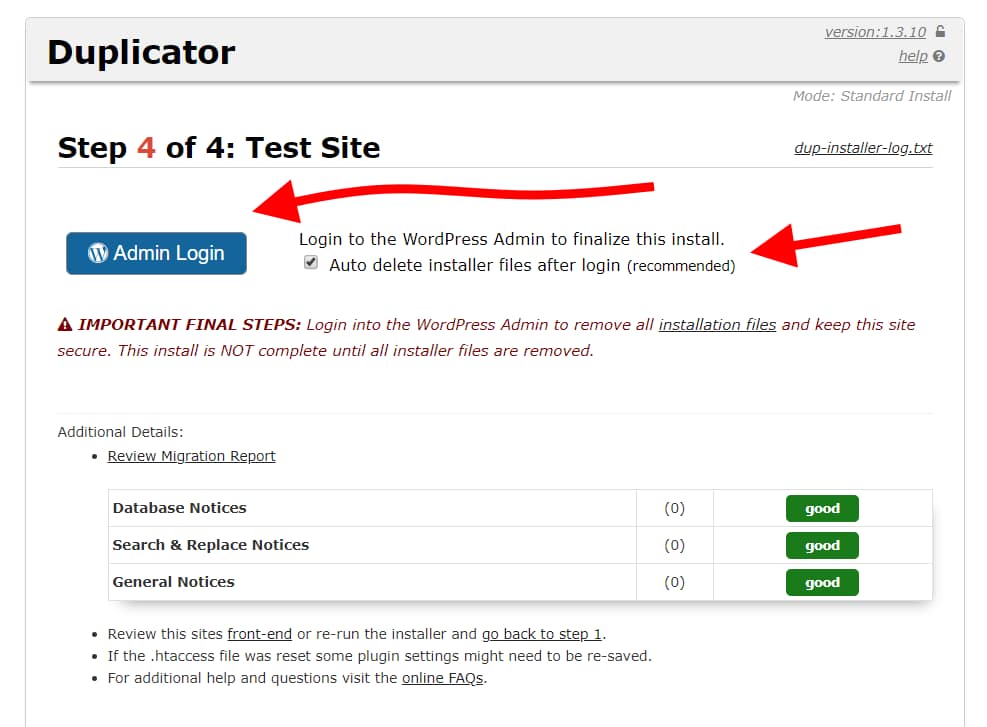Click the good button for Search & Replace Notices
987x727 pixels.
822,545
